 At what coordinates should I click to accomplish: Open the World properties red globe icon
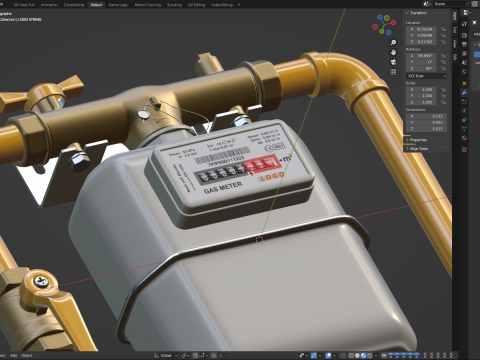click(464, 72)
